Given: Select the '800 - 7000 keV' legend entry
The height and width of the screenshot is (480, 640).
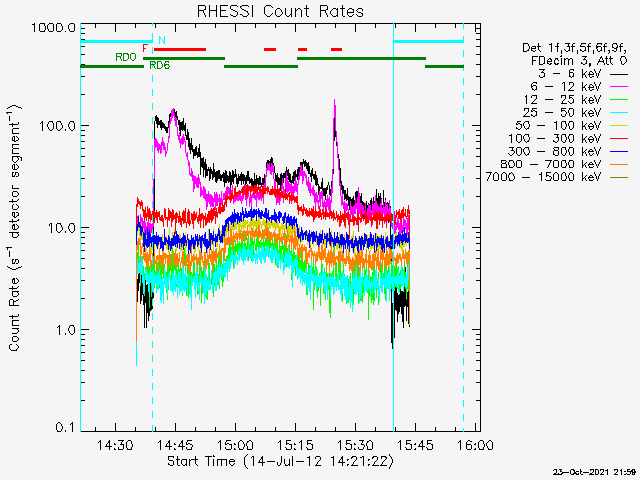Looking at the screenshot, I should pyautogui.click(x=564, y=164).
